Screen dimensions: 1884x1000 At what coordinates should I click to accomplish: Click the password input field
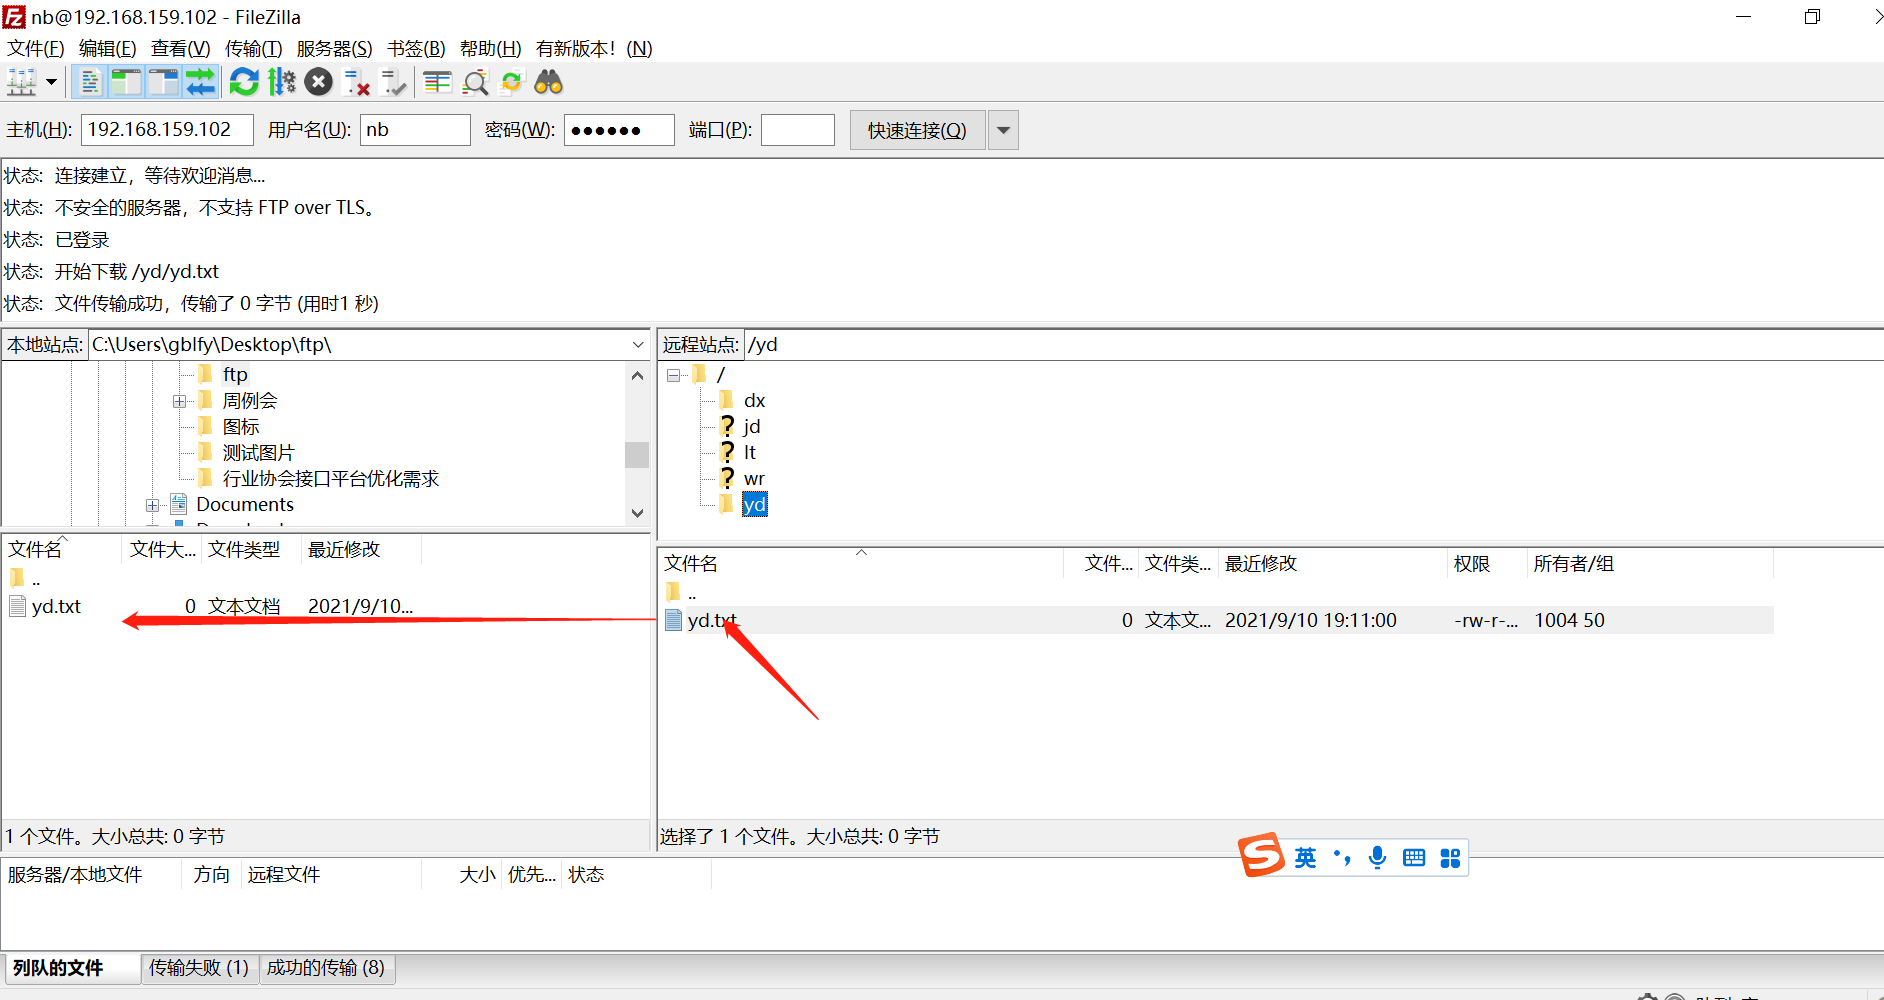619,130
